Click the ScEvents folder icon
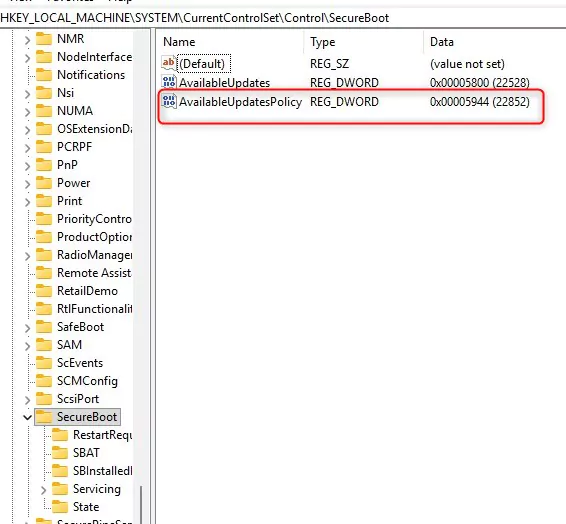566x524 pixels. click(44, 363)
